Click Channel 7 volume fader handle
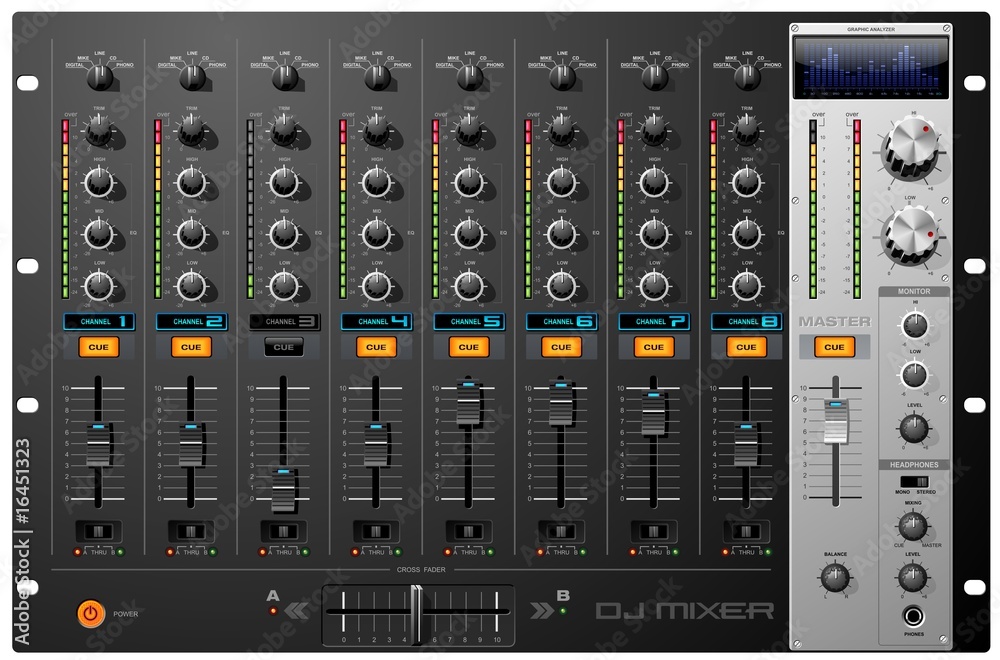The height and width of the screenshot is (660, 1000). tap(653, 414)
